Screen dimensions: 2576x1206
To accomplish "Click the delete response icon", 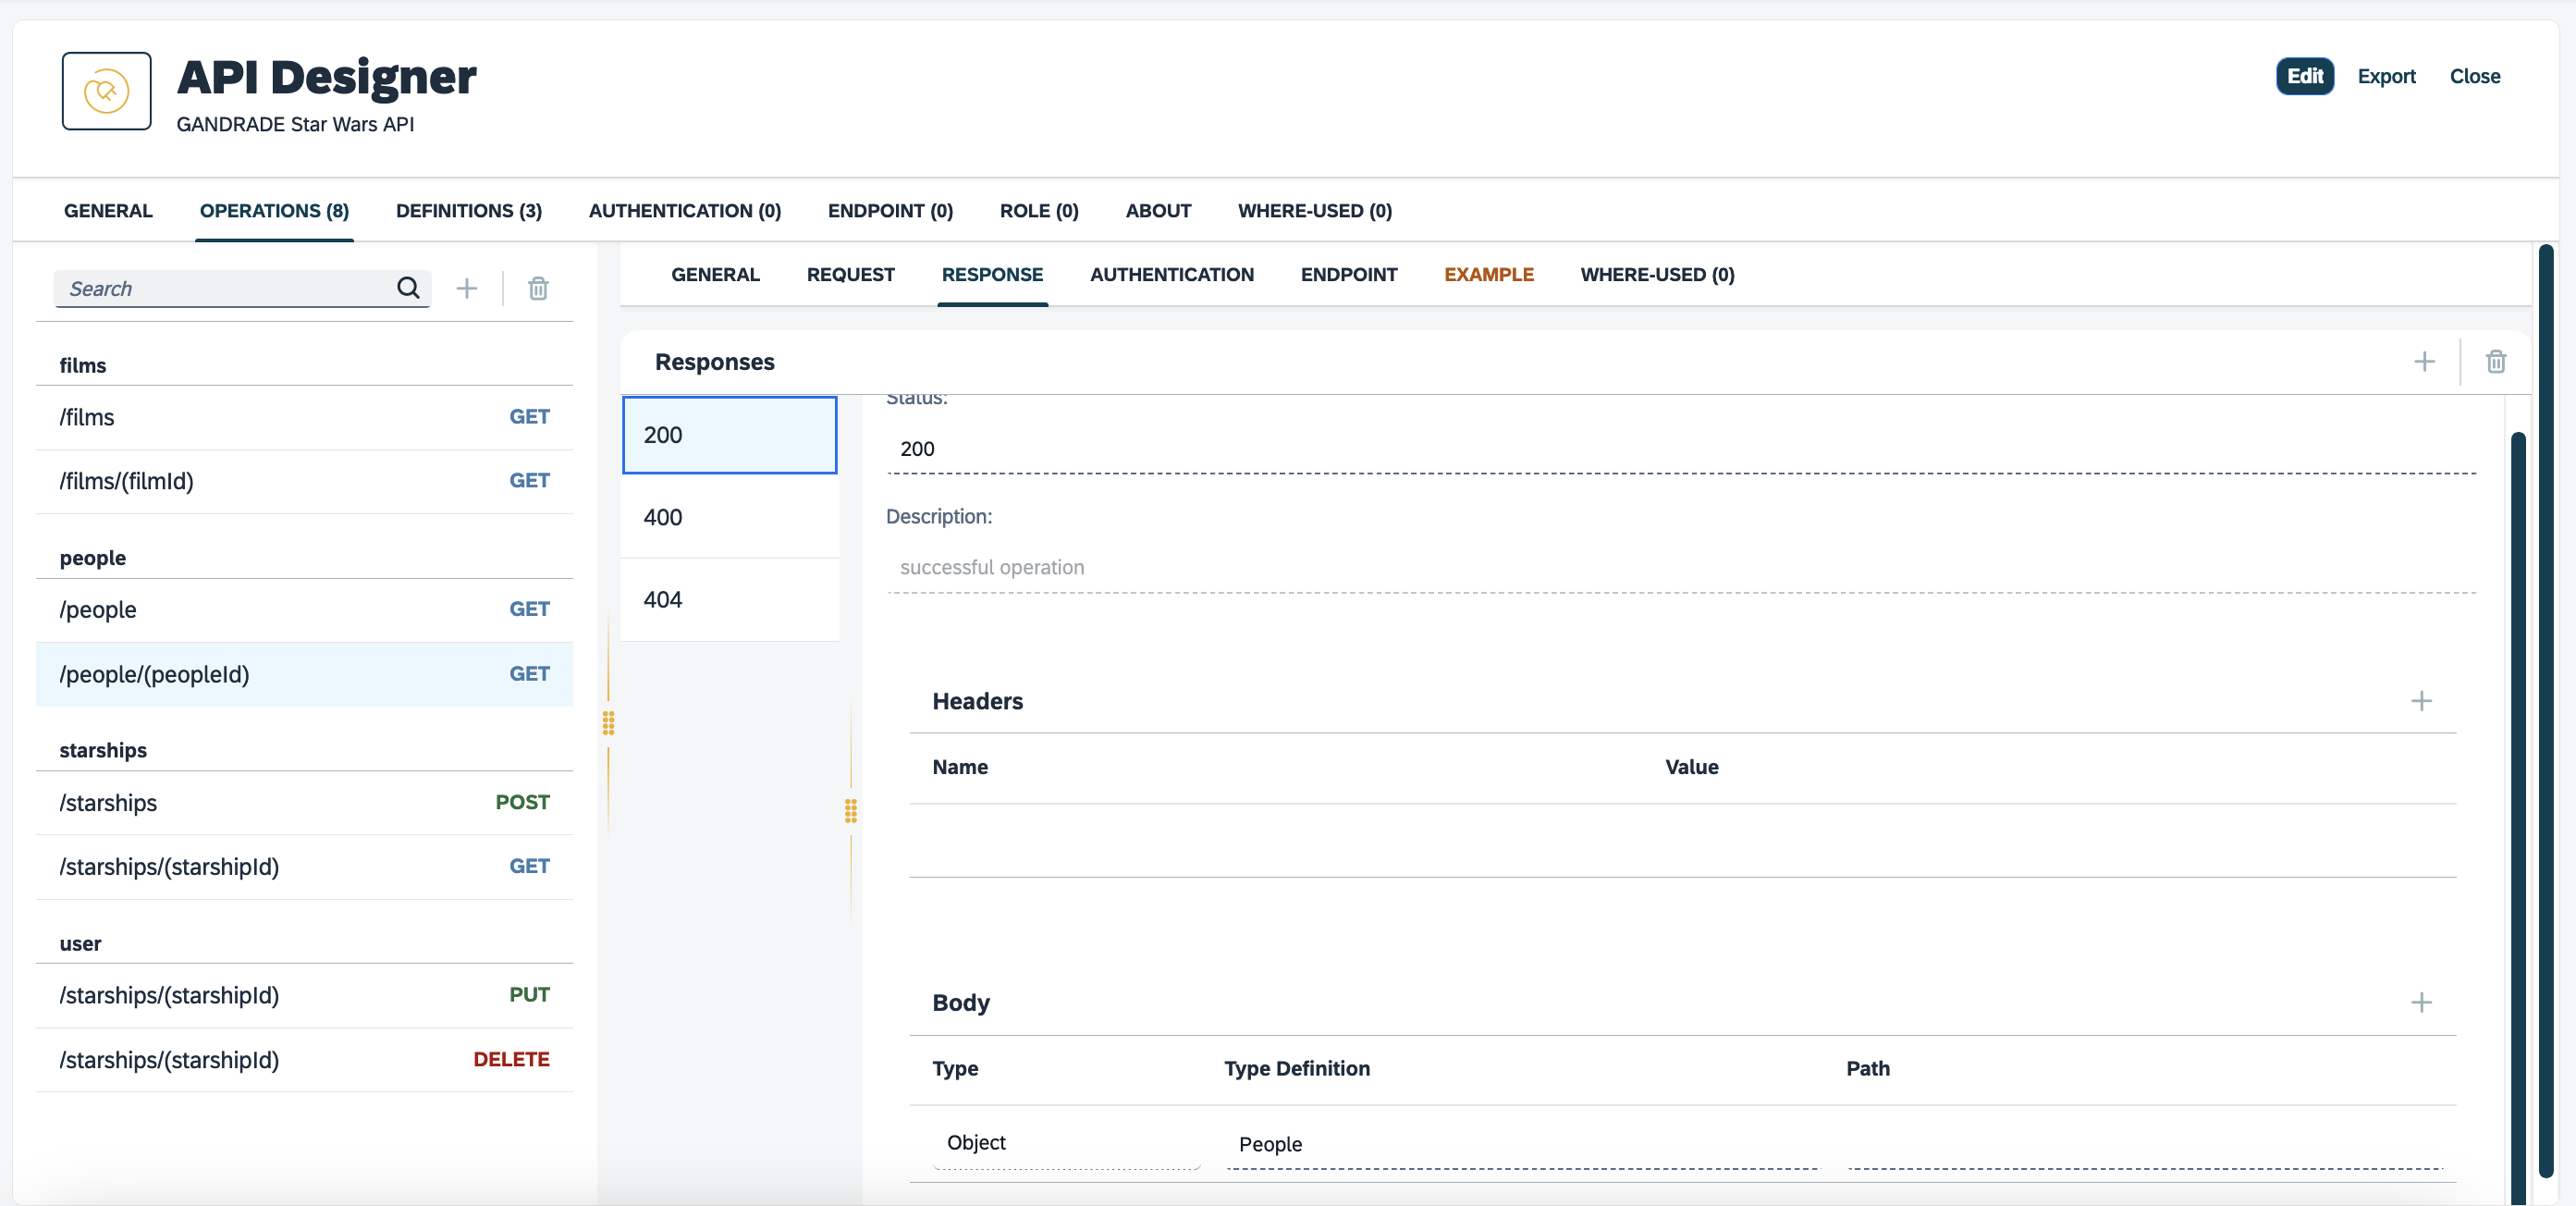I will pyautogui.click(x=2496, y=360).
